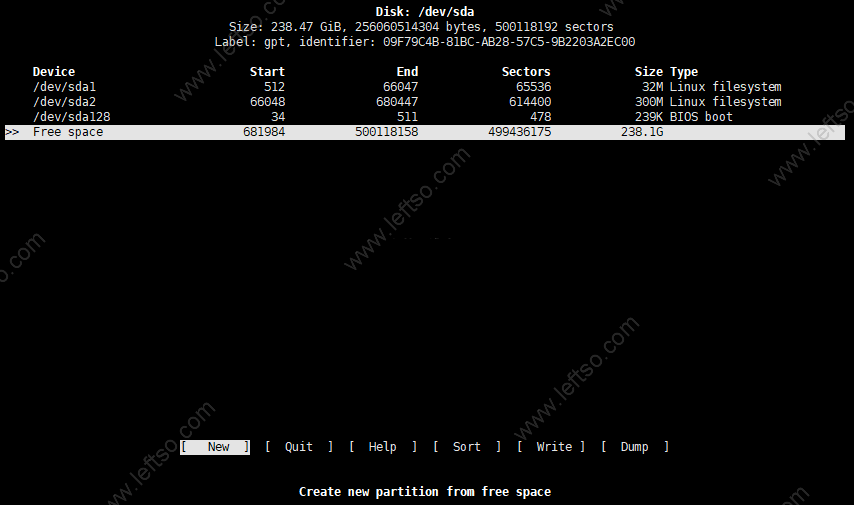This screenshot has width=854, height=505.
Task: Click the Start column header
Action: pyautogui.click(x=267, y=72)
